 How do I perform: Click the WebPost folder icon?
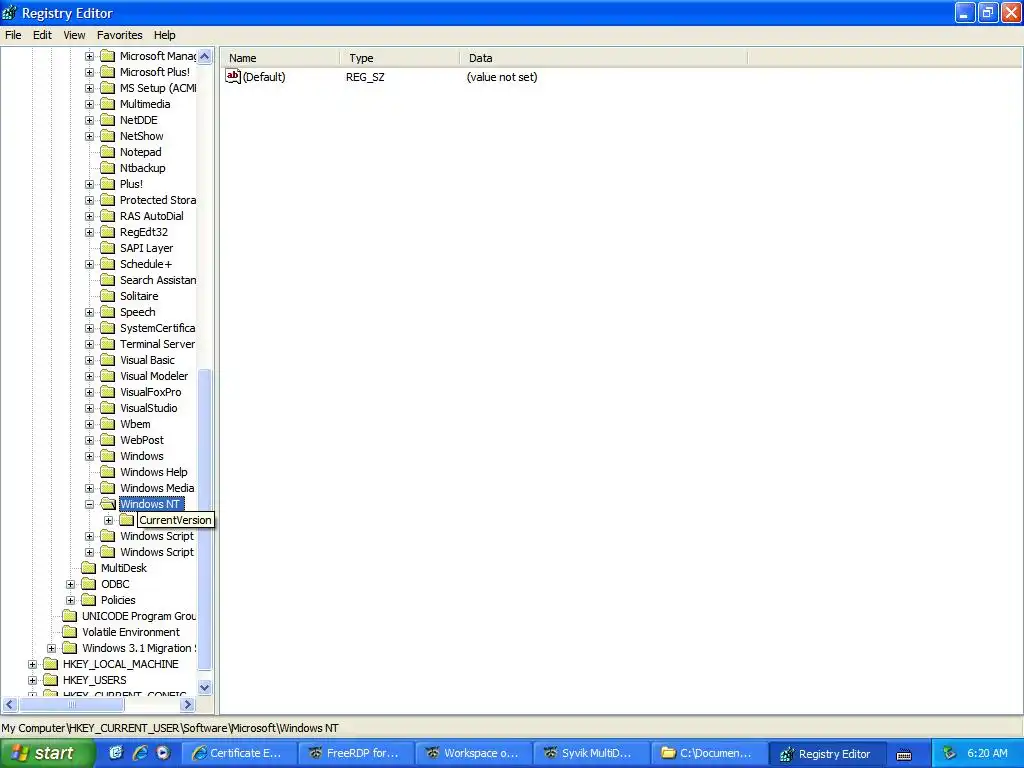tap(107, 440)
